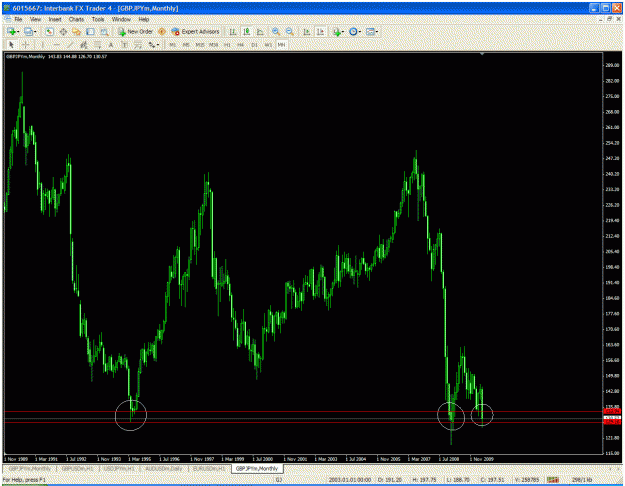Select the Text tool marked A
The width and height of the screenshot is (625, 486).
[x=111, y=45]
